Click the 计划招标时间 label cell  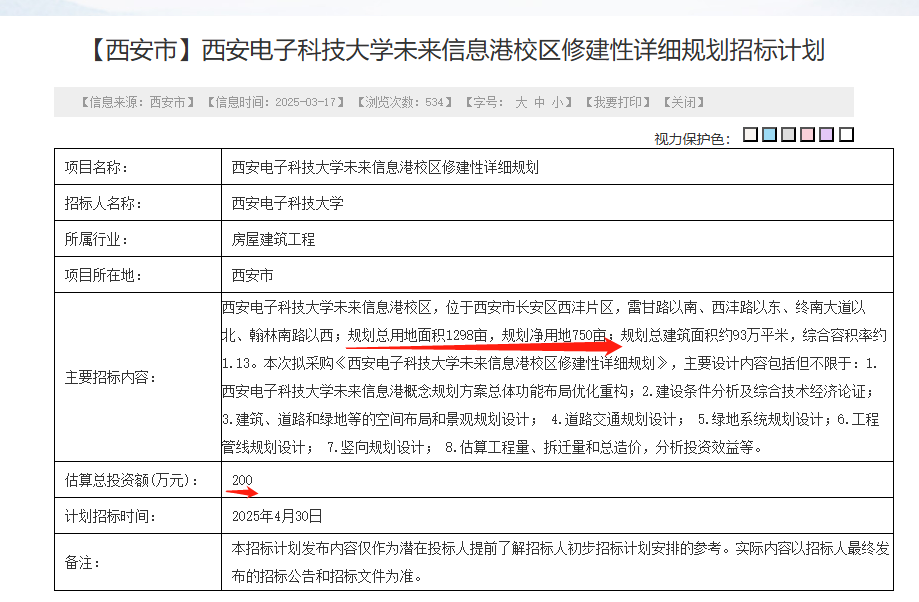click(x=138, y=516)
